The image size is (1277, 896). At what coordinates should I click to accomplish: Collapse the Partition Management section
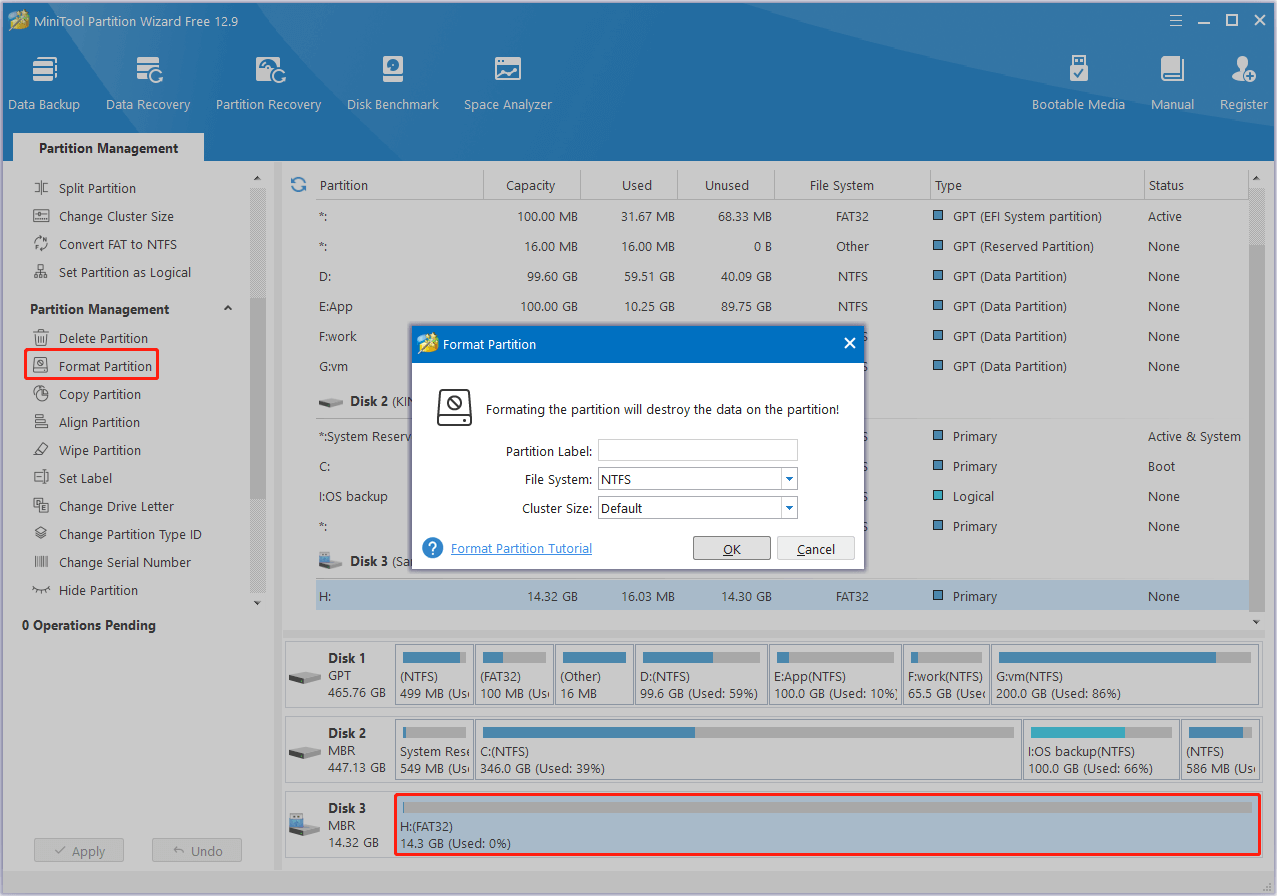(x=228, y=309)
